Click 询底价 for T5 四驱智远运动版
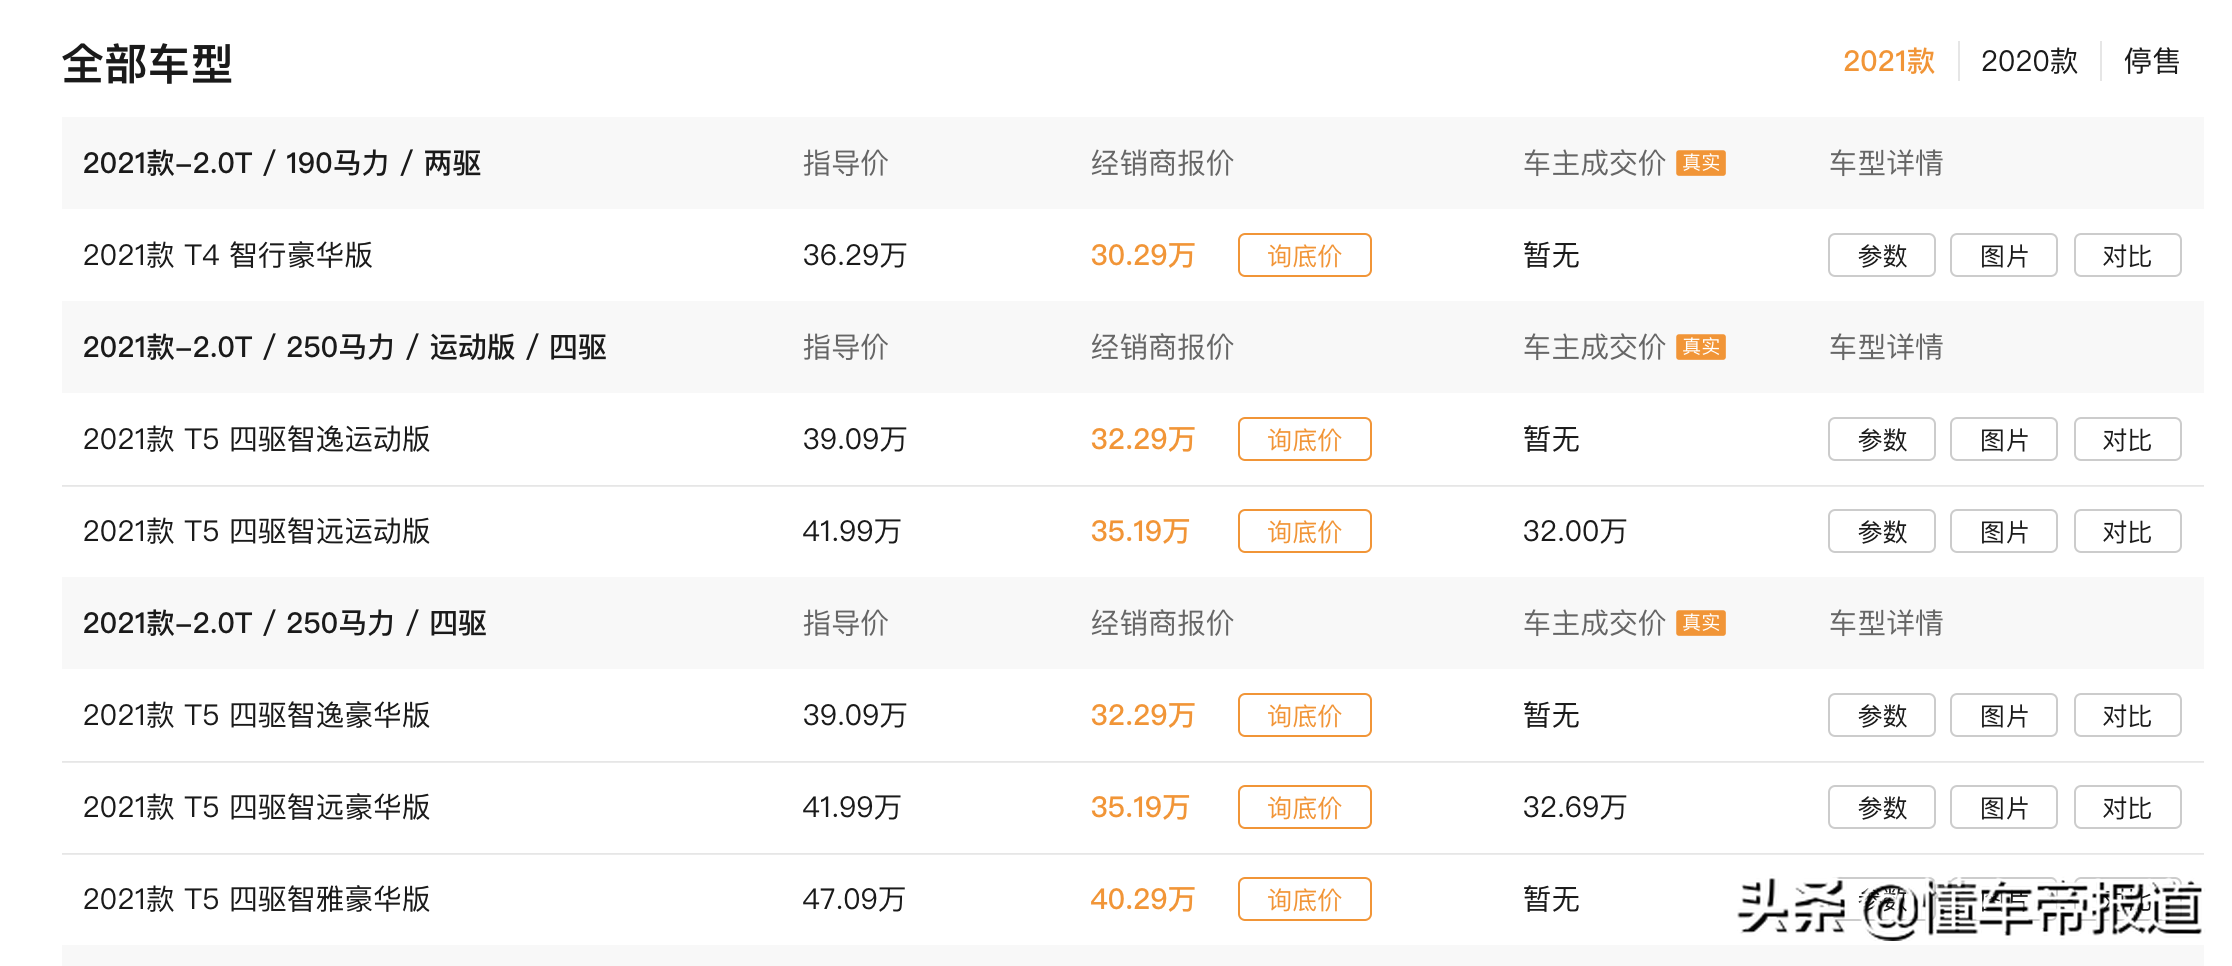The image size is (2232, 966). [1304, 531]
